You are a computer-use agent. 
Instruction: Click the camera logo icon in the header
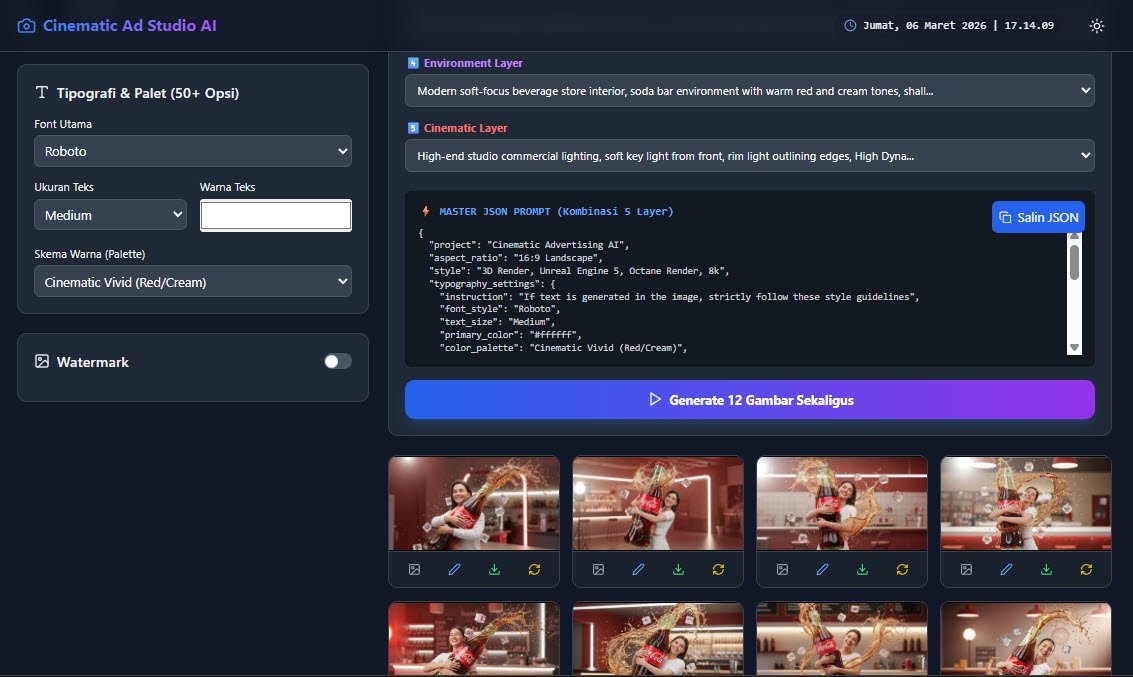[26, 26]
